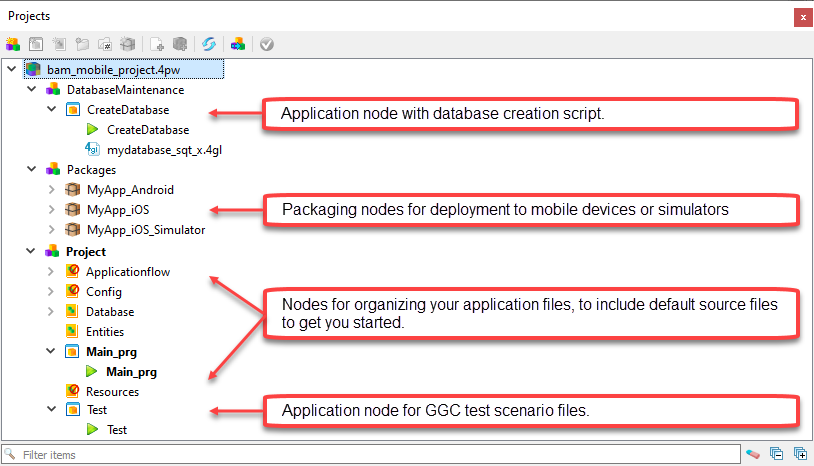Collapse the Main_prg application node
The image size is (814, 466).
point(52,352)
